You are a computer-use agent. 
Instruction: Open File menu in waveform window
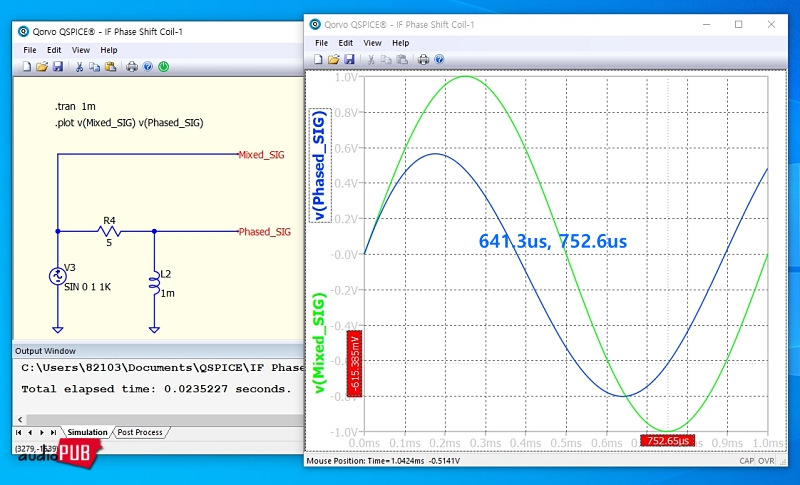(321, 43)
